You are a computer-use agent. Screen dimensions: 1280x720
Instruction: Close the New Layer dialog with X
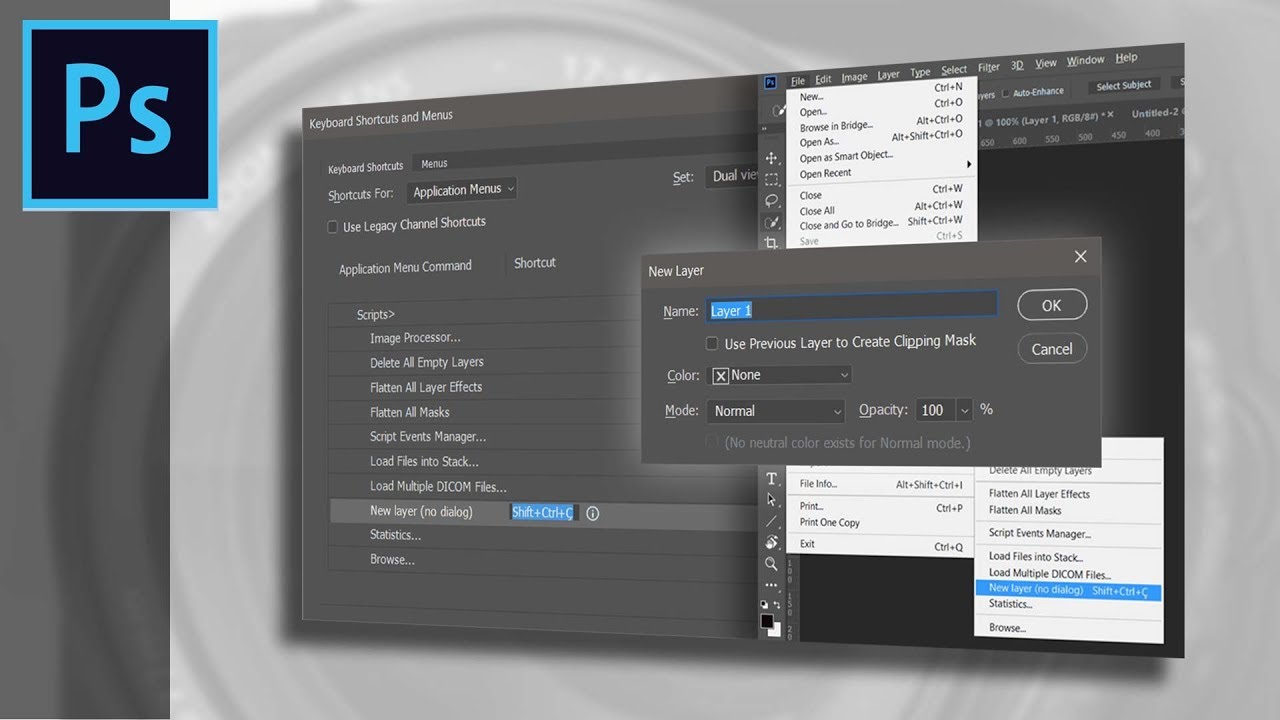(x=1080, y=257)
